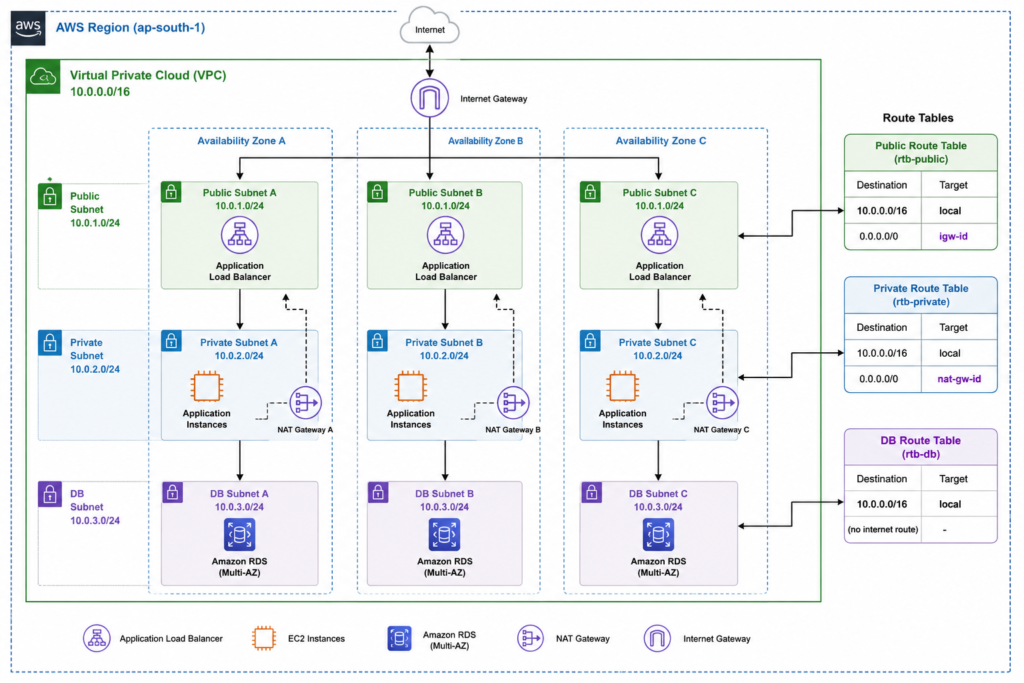Click "Amazon RDS (Multi-AZ)" text in DB Subnet A
Screen dimensions: 1024x683
pyautogui.click(x=239, y=567)
